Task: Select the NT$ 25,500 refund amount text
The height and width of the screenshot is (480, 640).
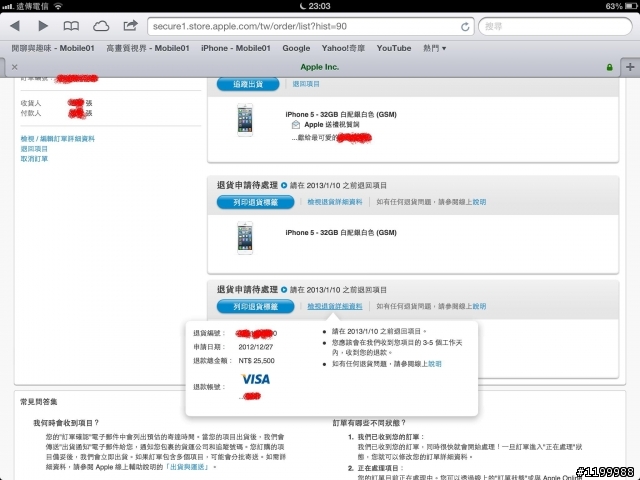Action: (256, 361)
